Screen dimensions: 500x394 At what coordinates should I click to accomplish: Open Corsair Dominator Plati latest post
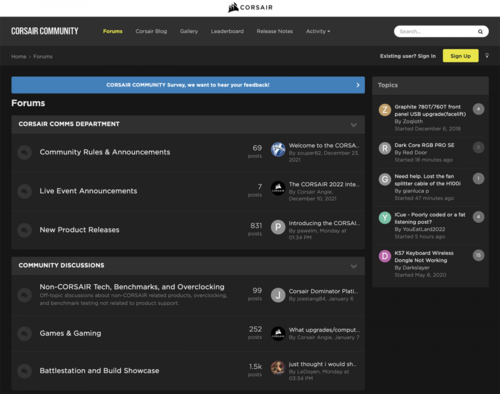tap(323, 291)
